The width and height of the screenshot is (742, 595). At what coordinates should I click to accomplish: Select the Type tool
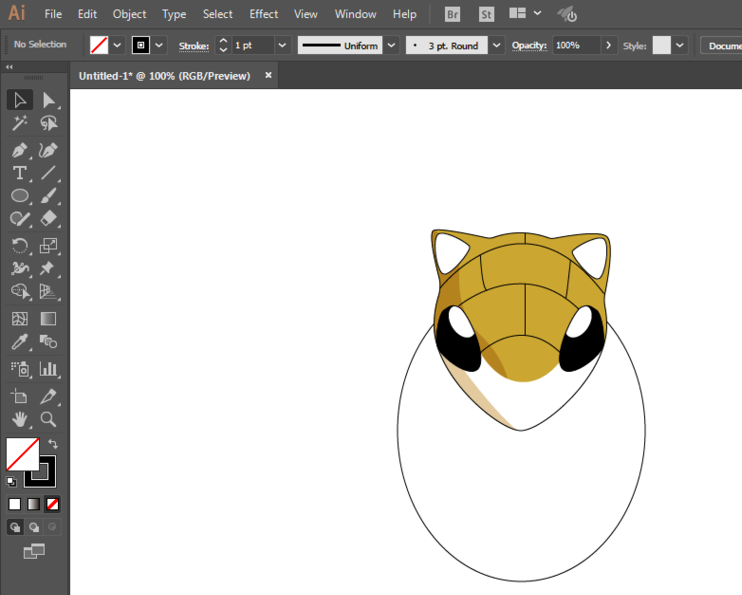click(x=20, y=173)
